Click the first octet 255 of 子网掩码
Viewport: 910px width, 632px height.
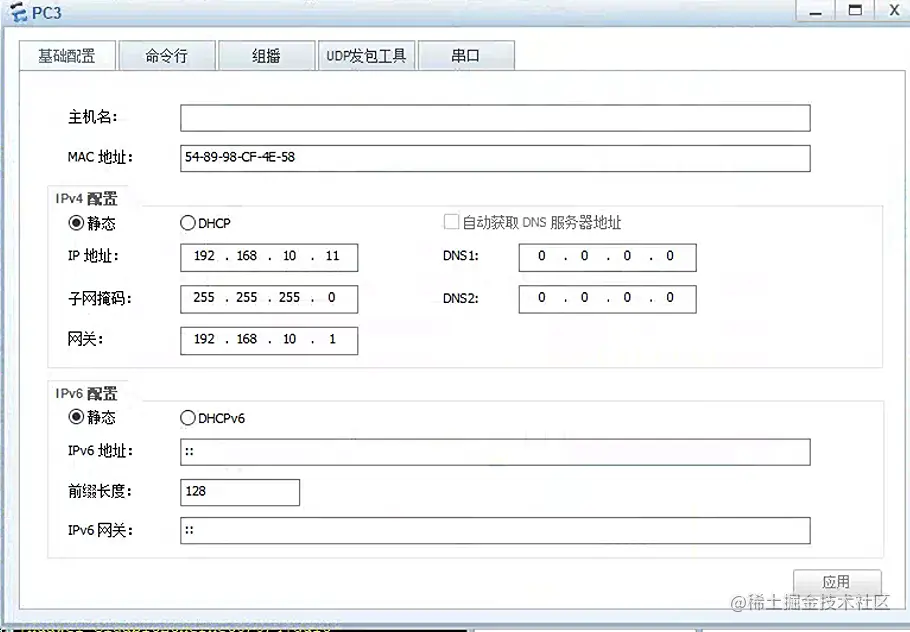204,298
